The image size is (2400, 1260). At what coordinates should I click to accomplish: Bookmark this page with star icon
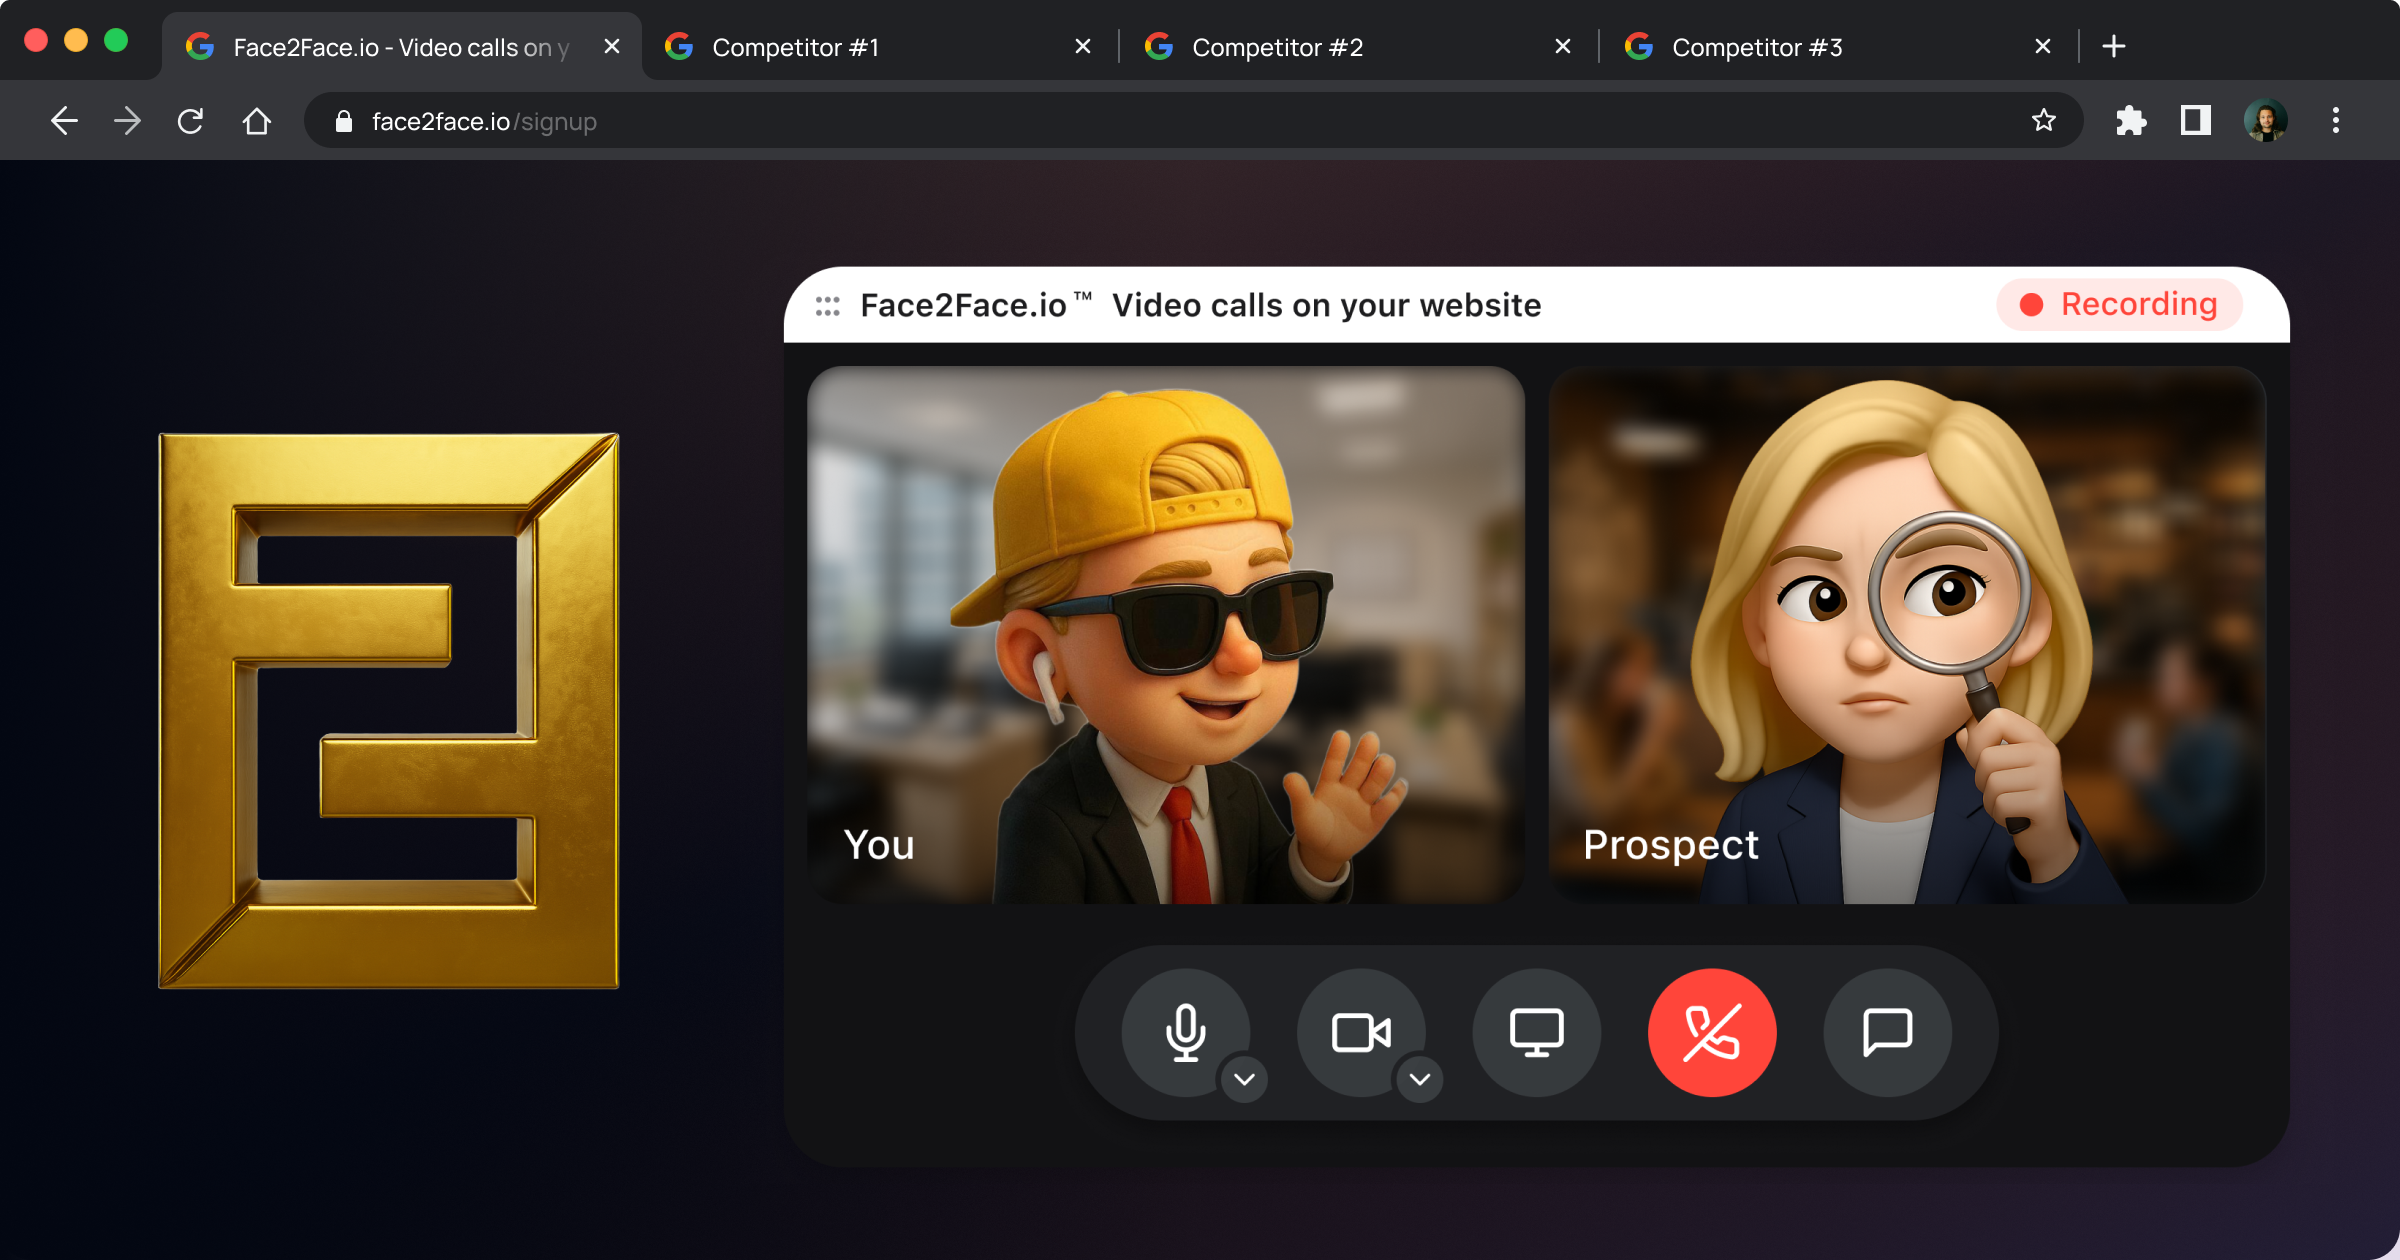(2043, 121)
